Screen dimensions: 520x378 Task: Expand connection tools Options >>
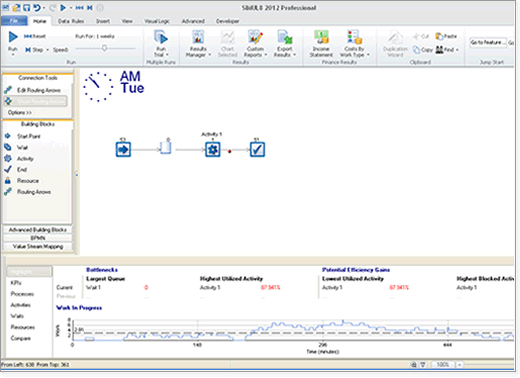pos(20,113)
